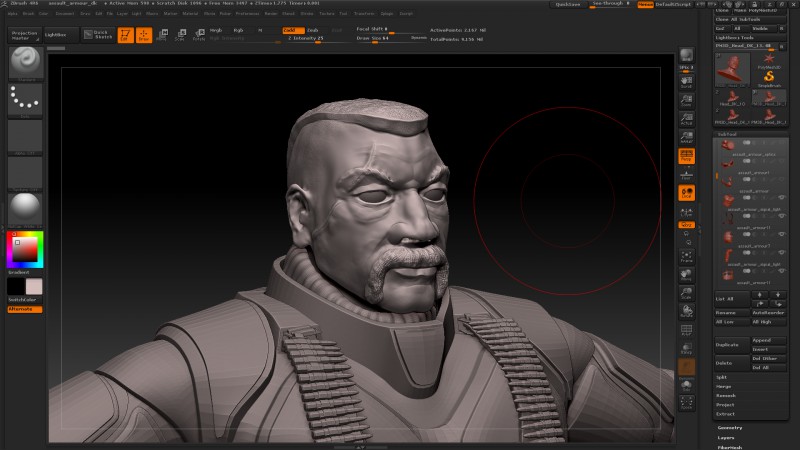This screenshot has width=800, height=450.
Task: Expand the Geometry section
Action: [x=729, y=427]
